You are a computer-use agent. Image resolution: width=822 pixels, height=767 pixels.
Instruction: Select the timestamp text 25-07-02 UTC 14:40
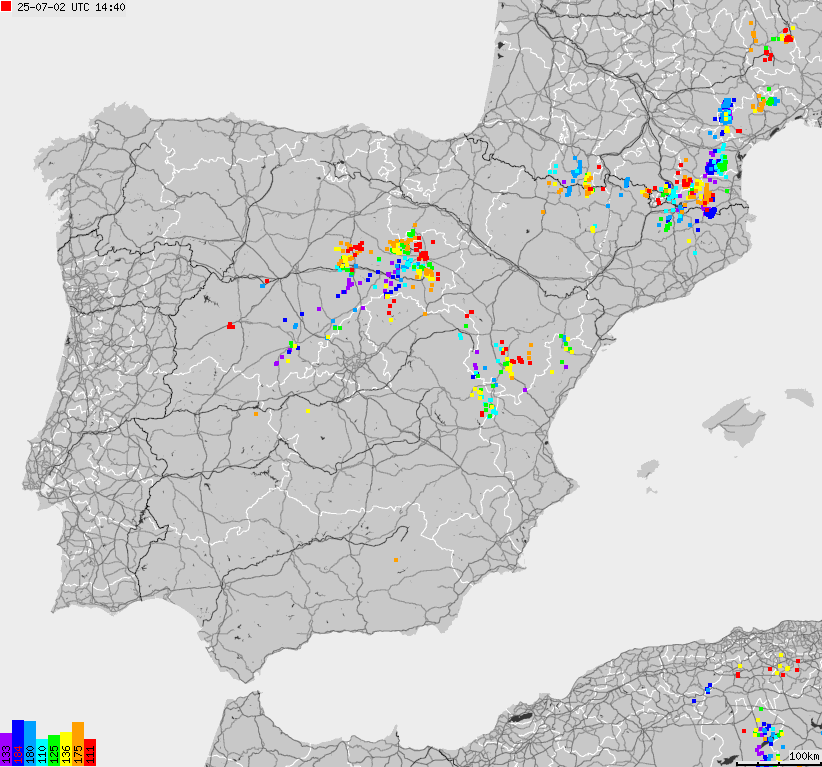[71, 7]
